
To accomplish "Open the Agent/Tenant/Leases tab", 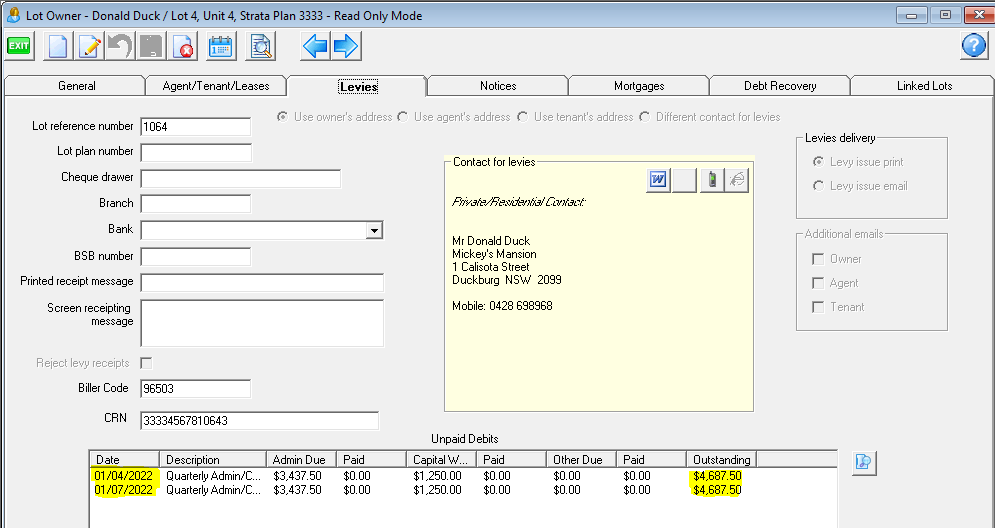I will tap(216, 86).
